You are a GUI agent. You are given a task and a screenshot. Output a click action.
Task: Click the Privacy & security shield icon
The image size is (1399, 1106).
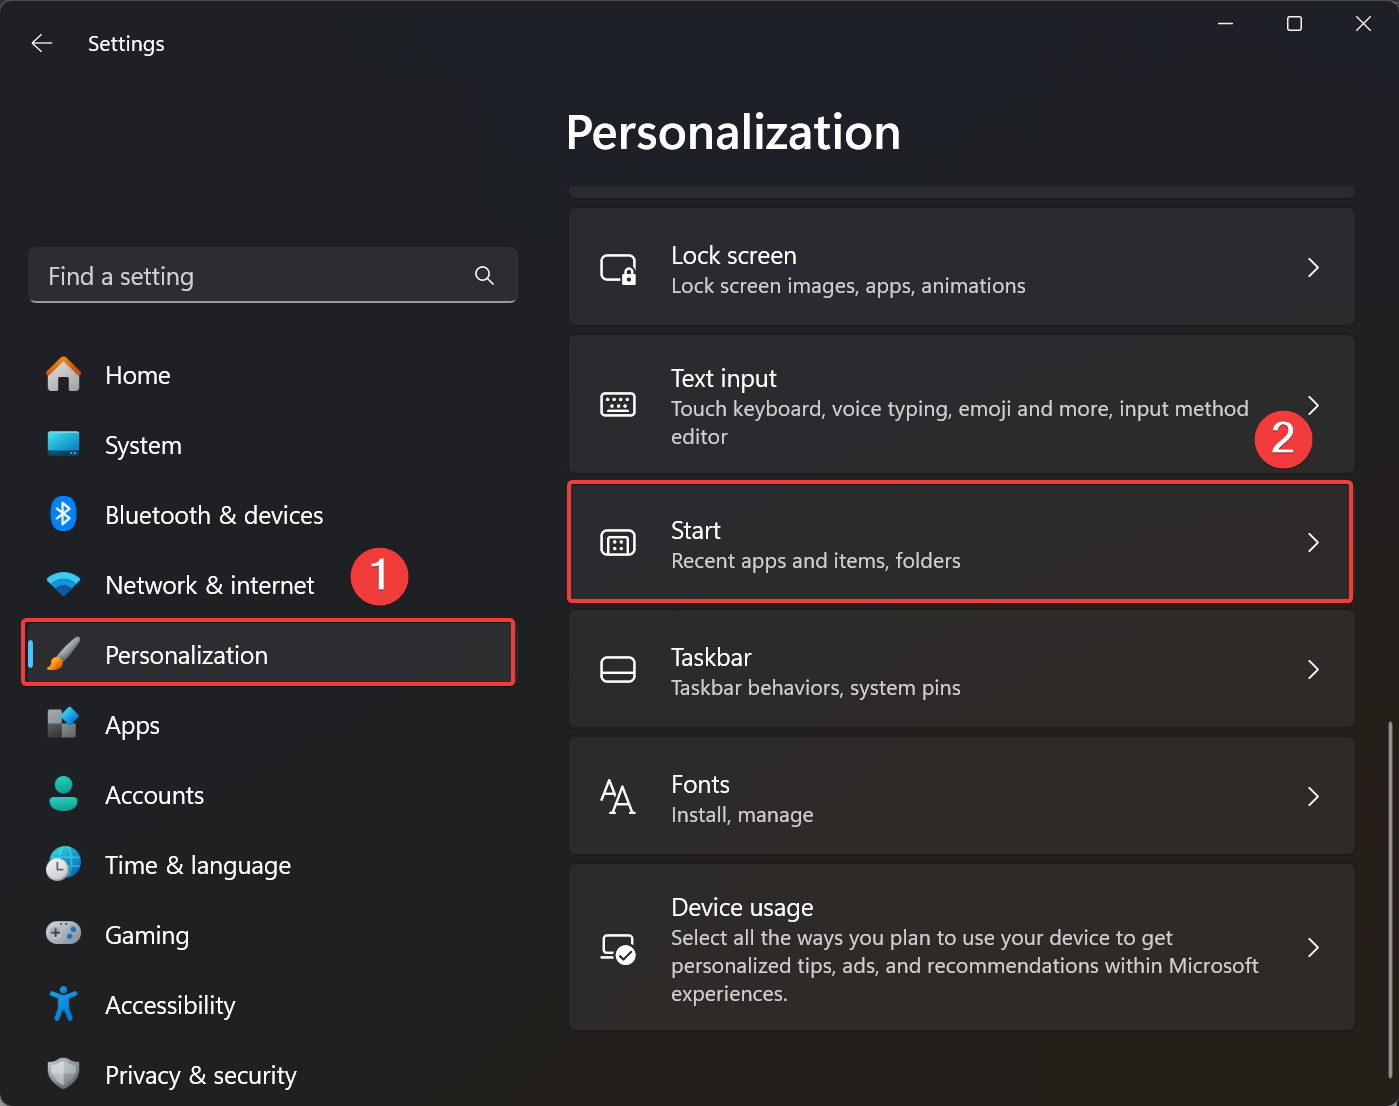tap(63, 1074)
